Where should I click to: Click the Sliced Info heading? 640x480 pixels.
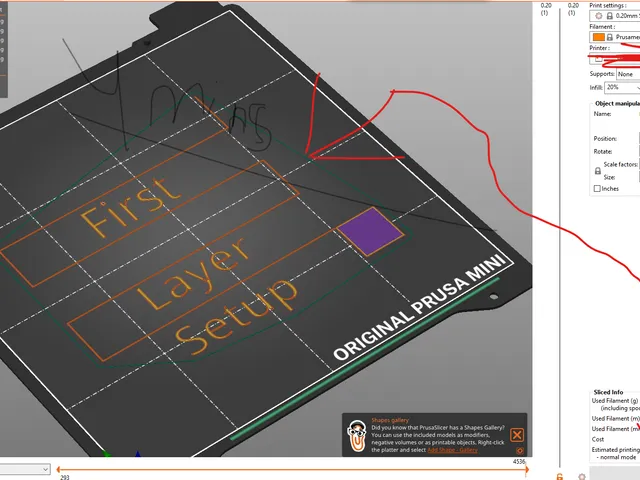[608, 392]
